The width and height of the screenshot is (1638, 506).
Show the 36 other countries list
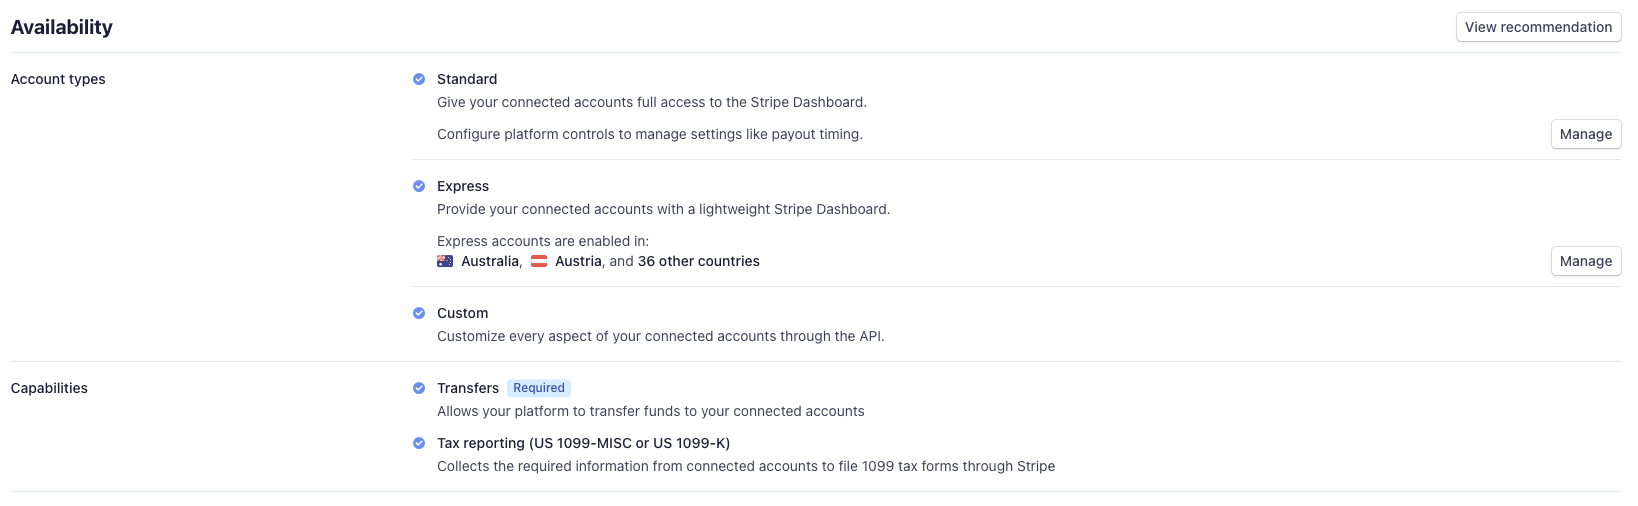(x=699, y=261)
